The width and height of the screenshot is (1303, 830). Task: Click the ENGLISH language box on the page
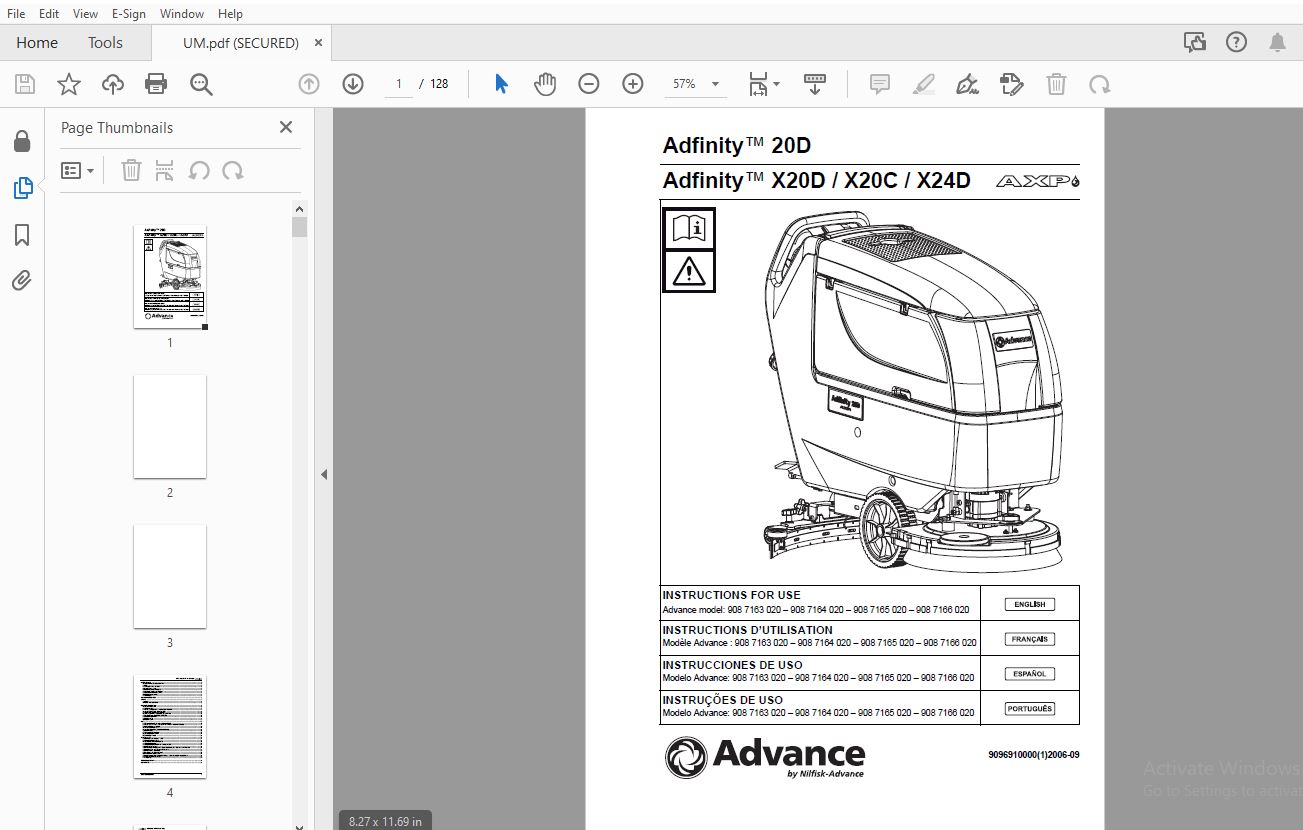point(1030,604)
